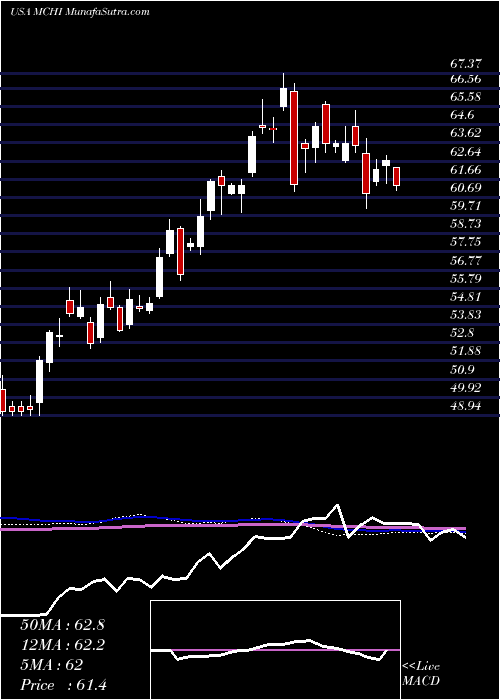Click the 56.77 price axis label

pos(466,261)
